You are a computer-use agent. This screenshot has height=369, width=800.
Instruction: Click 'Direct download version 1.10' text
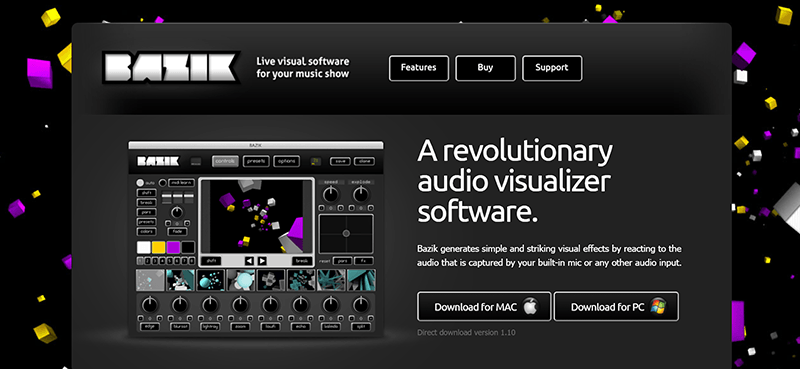[466, 332]
